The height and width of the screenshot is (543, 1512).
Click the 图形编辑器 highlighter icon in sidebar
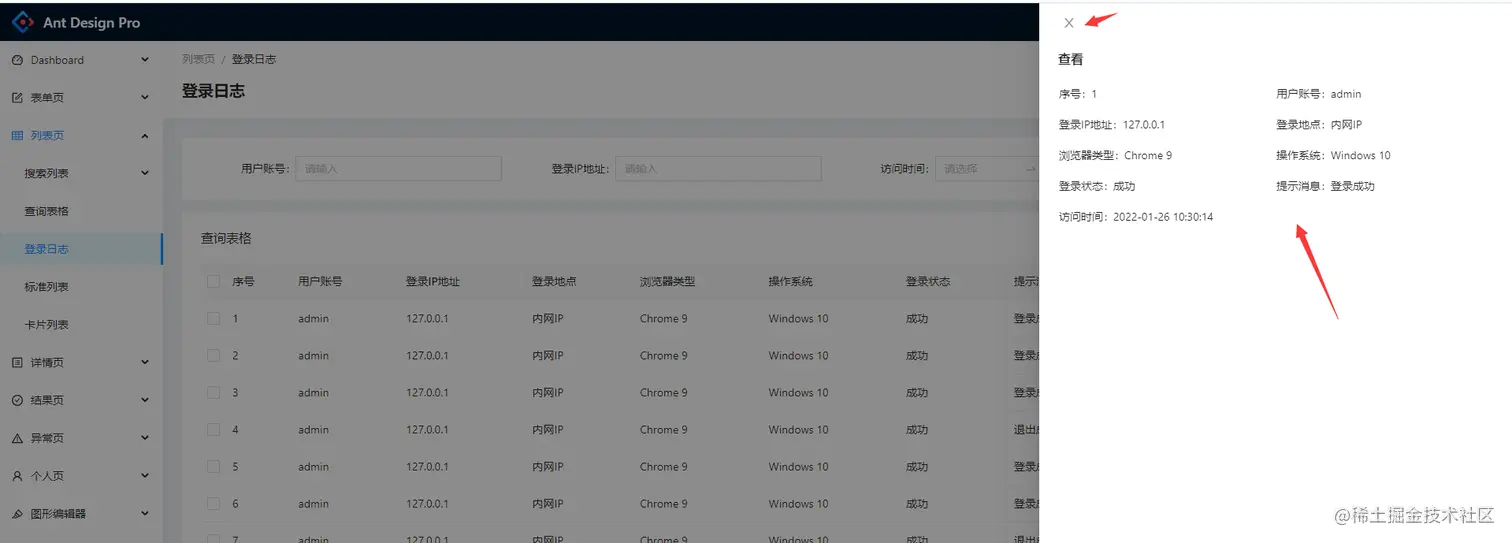click(x=17, y=514)
